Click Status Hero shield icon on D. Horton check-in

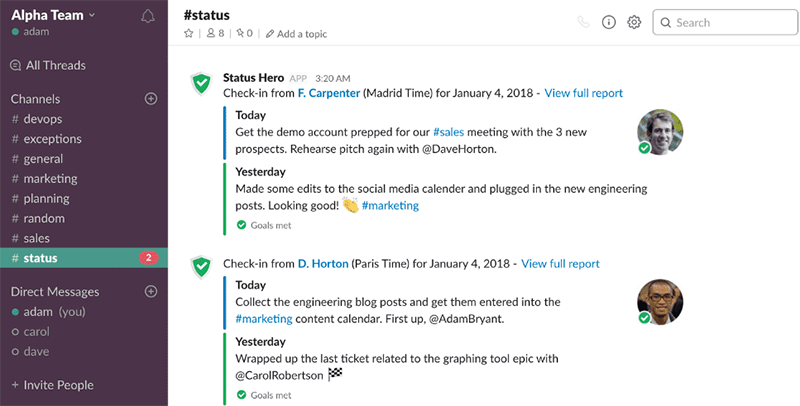(x=202, y=267)
